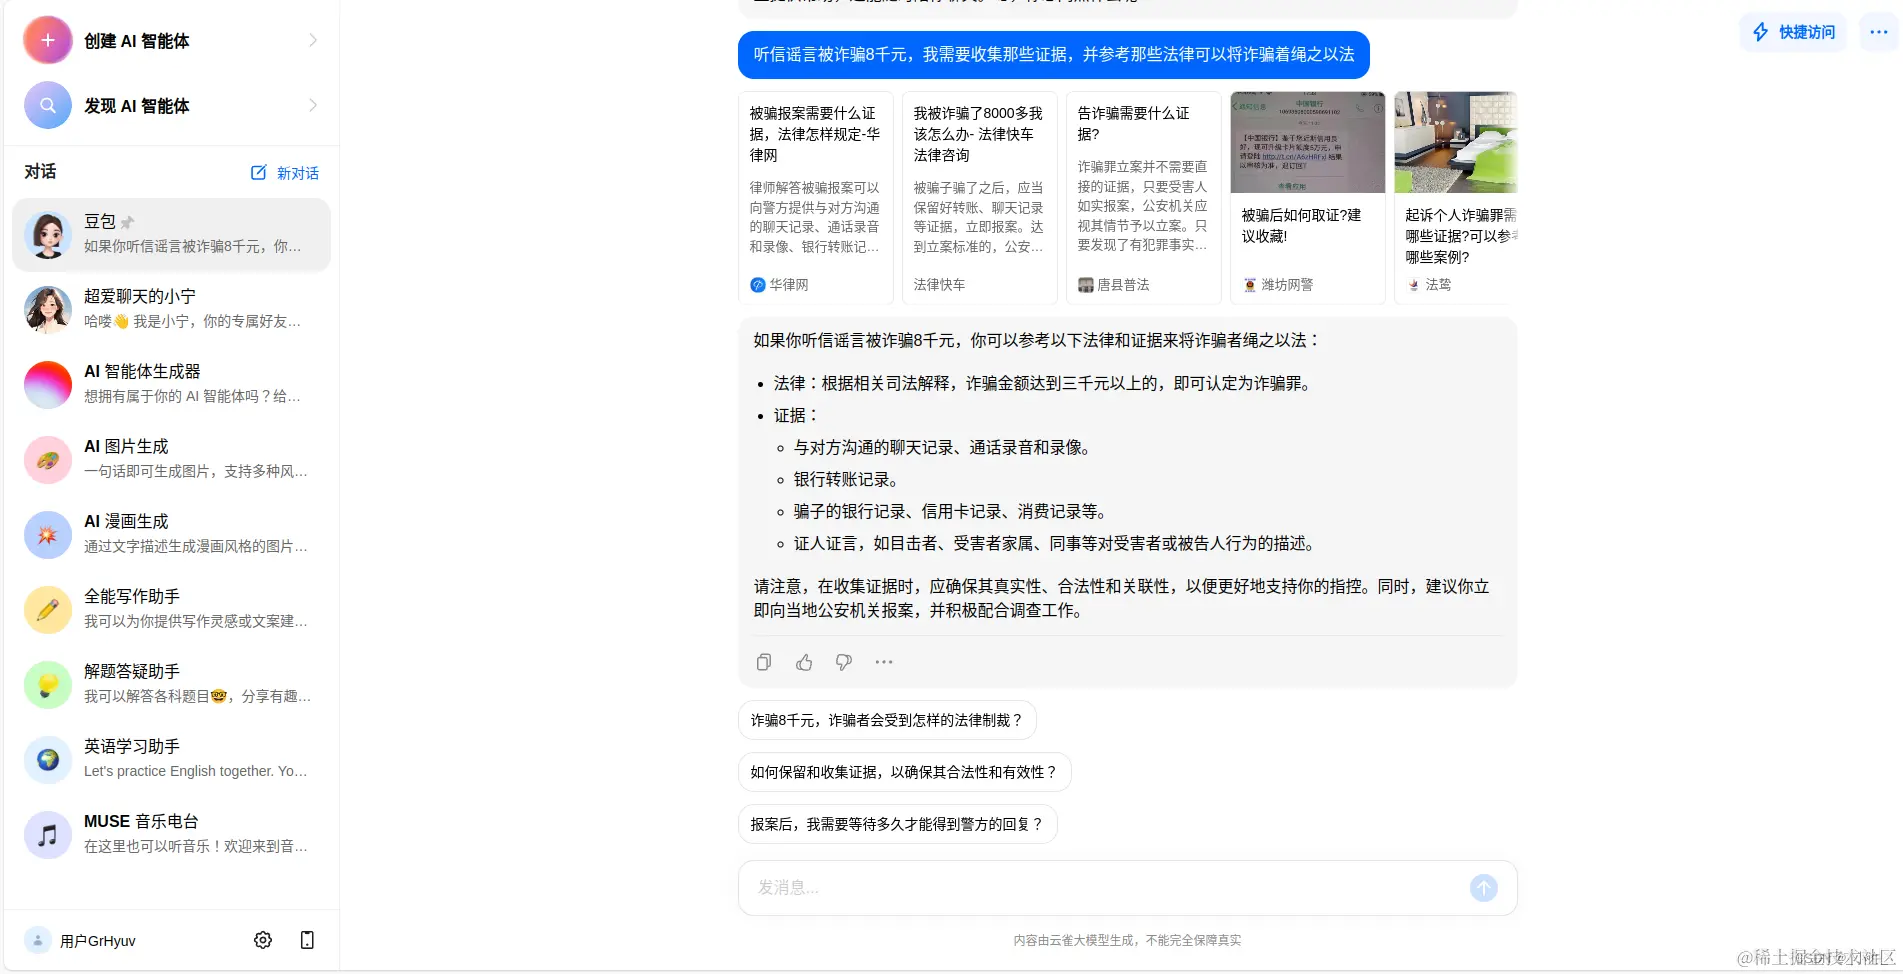Click the plus icon for 创建 AI 智能体
The image size is (1903, 974).
pyautogui.click(x=47, y=40)
